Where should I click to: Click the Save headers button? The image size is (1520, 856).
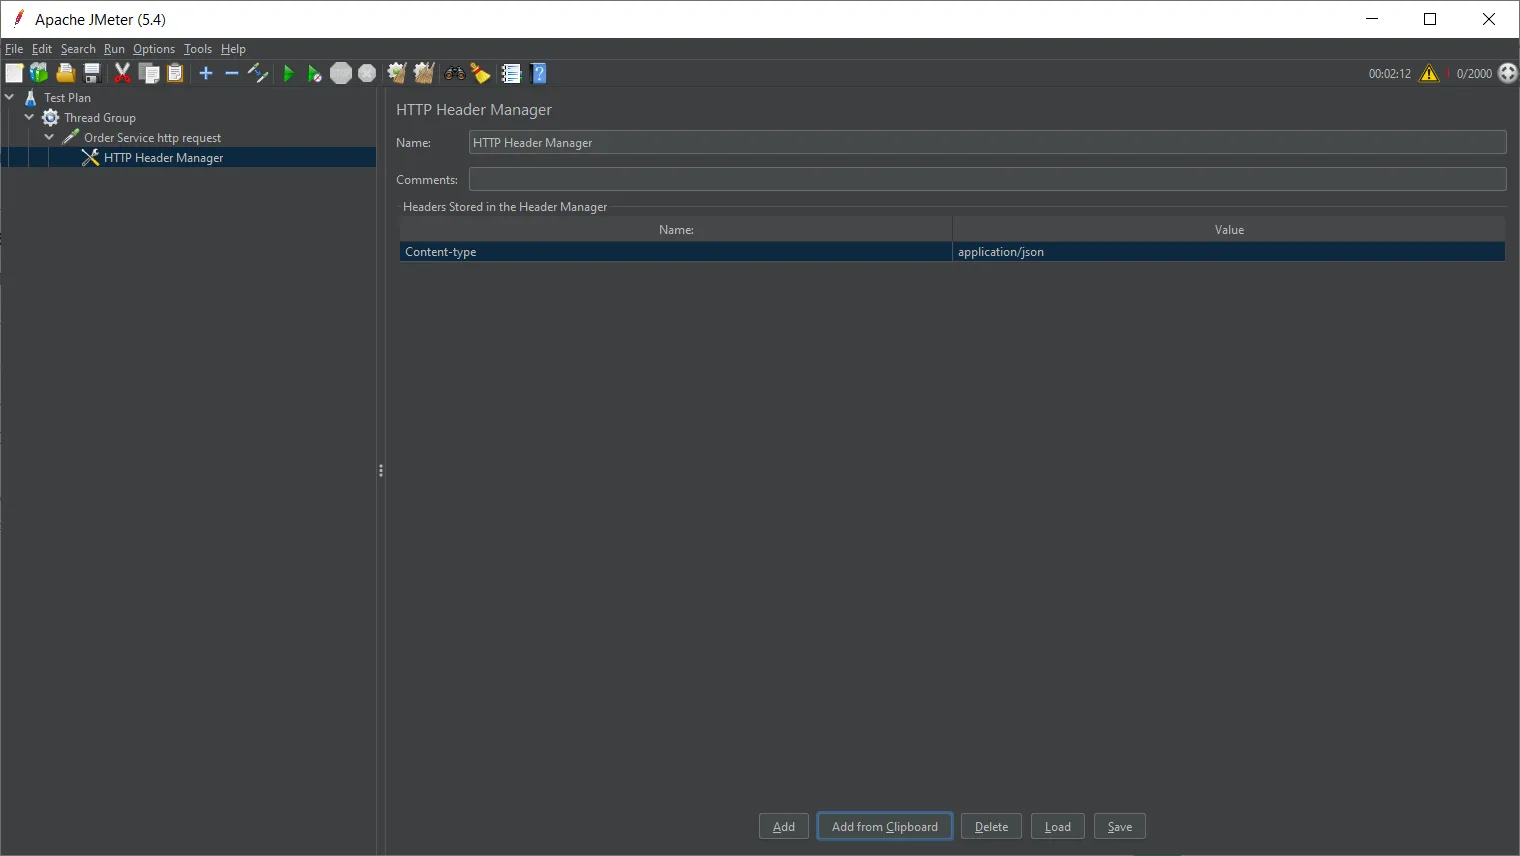click(x=1120, y=827)
